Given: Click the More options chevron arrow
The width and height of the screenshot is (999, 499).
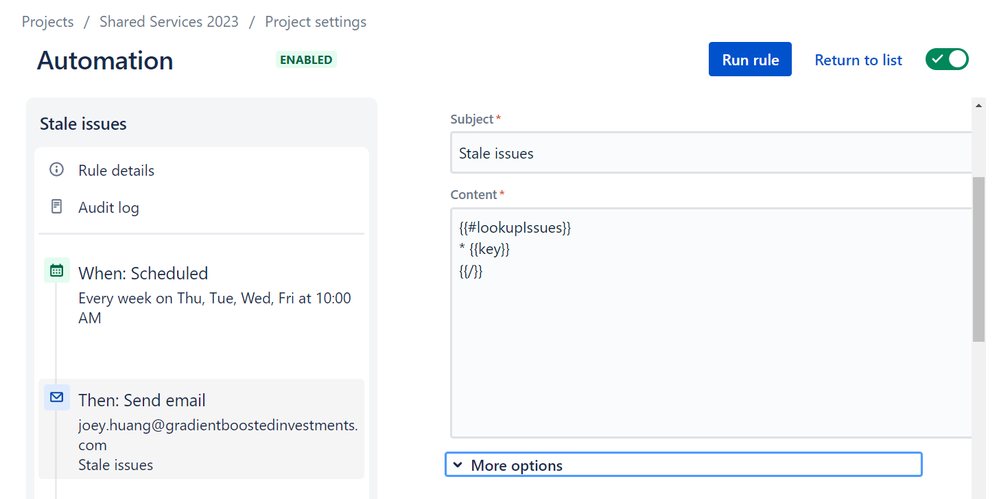Looking at the screenshot, I should [x=458, y=465].
